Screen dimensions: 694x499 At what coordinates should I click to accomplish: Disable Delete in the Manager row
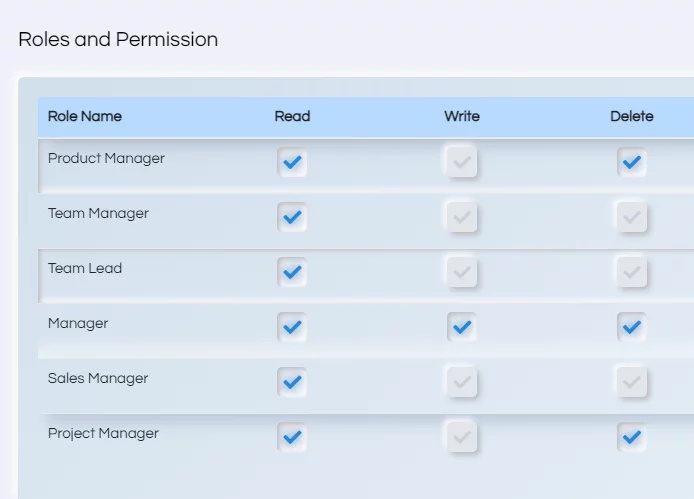pos(632,327)
